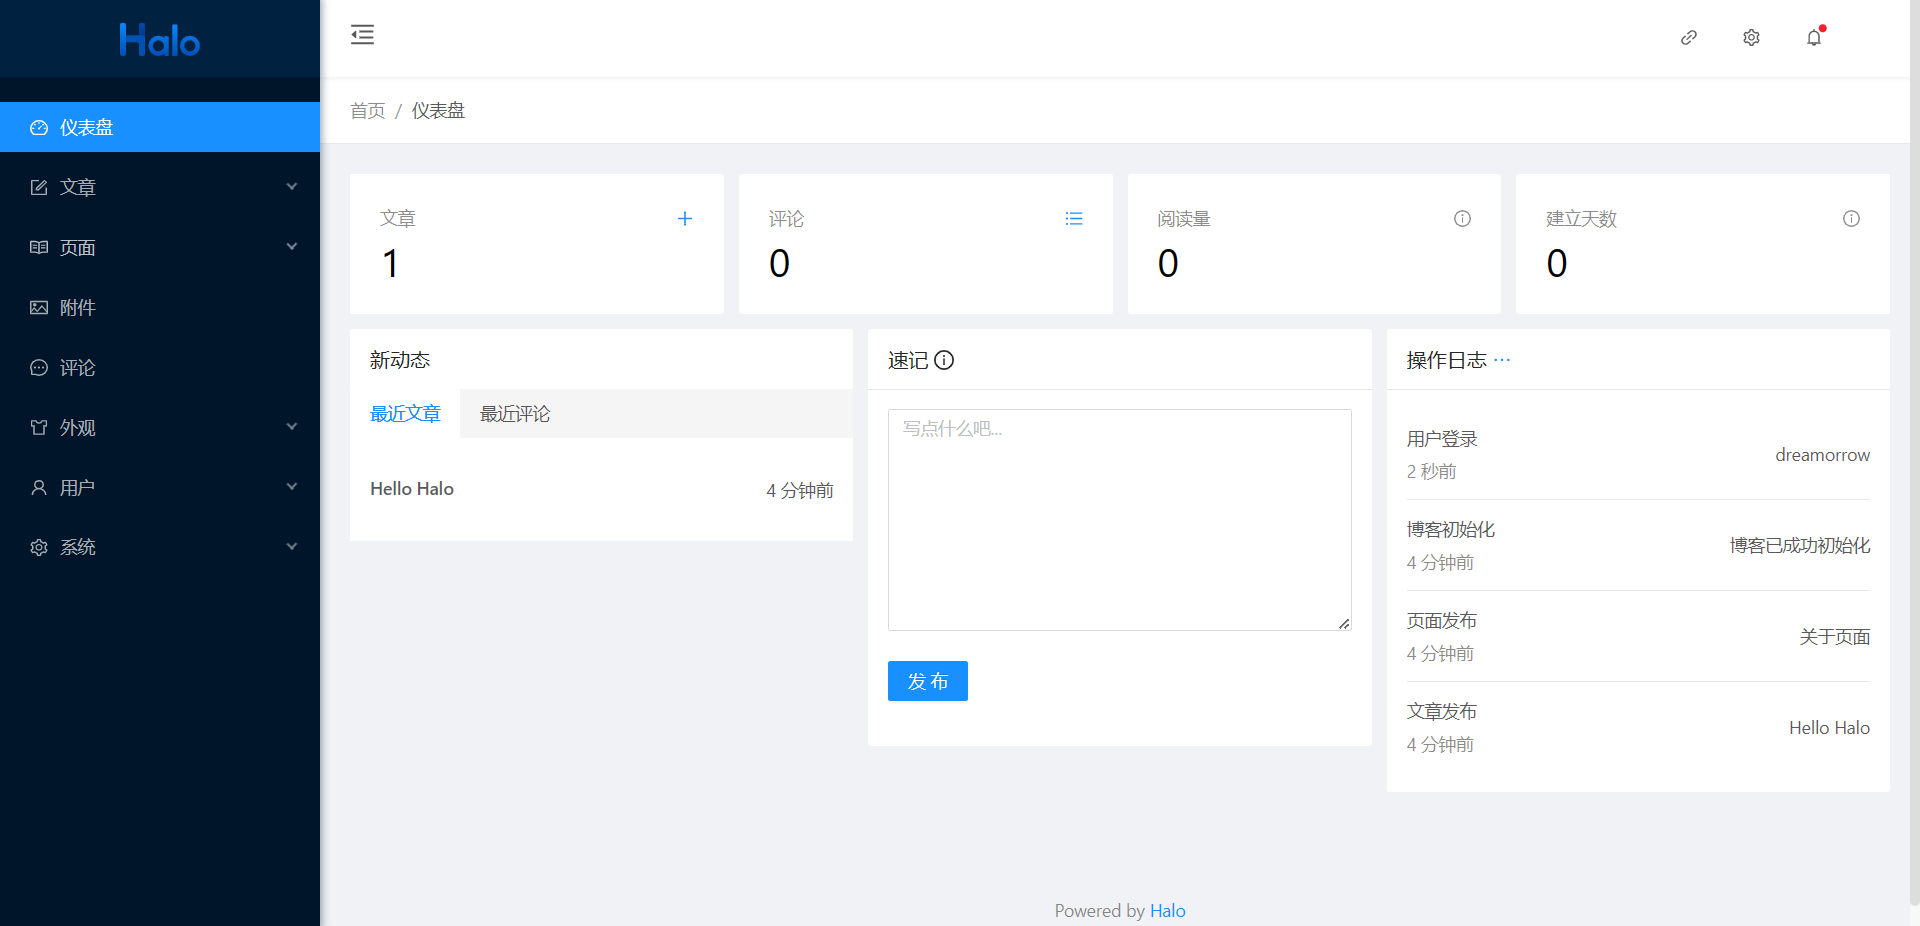
Task: Expand the 外观 sidebar submenu
Action: pos(160,427)
